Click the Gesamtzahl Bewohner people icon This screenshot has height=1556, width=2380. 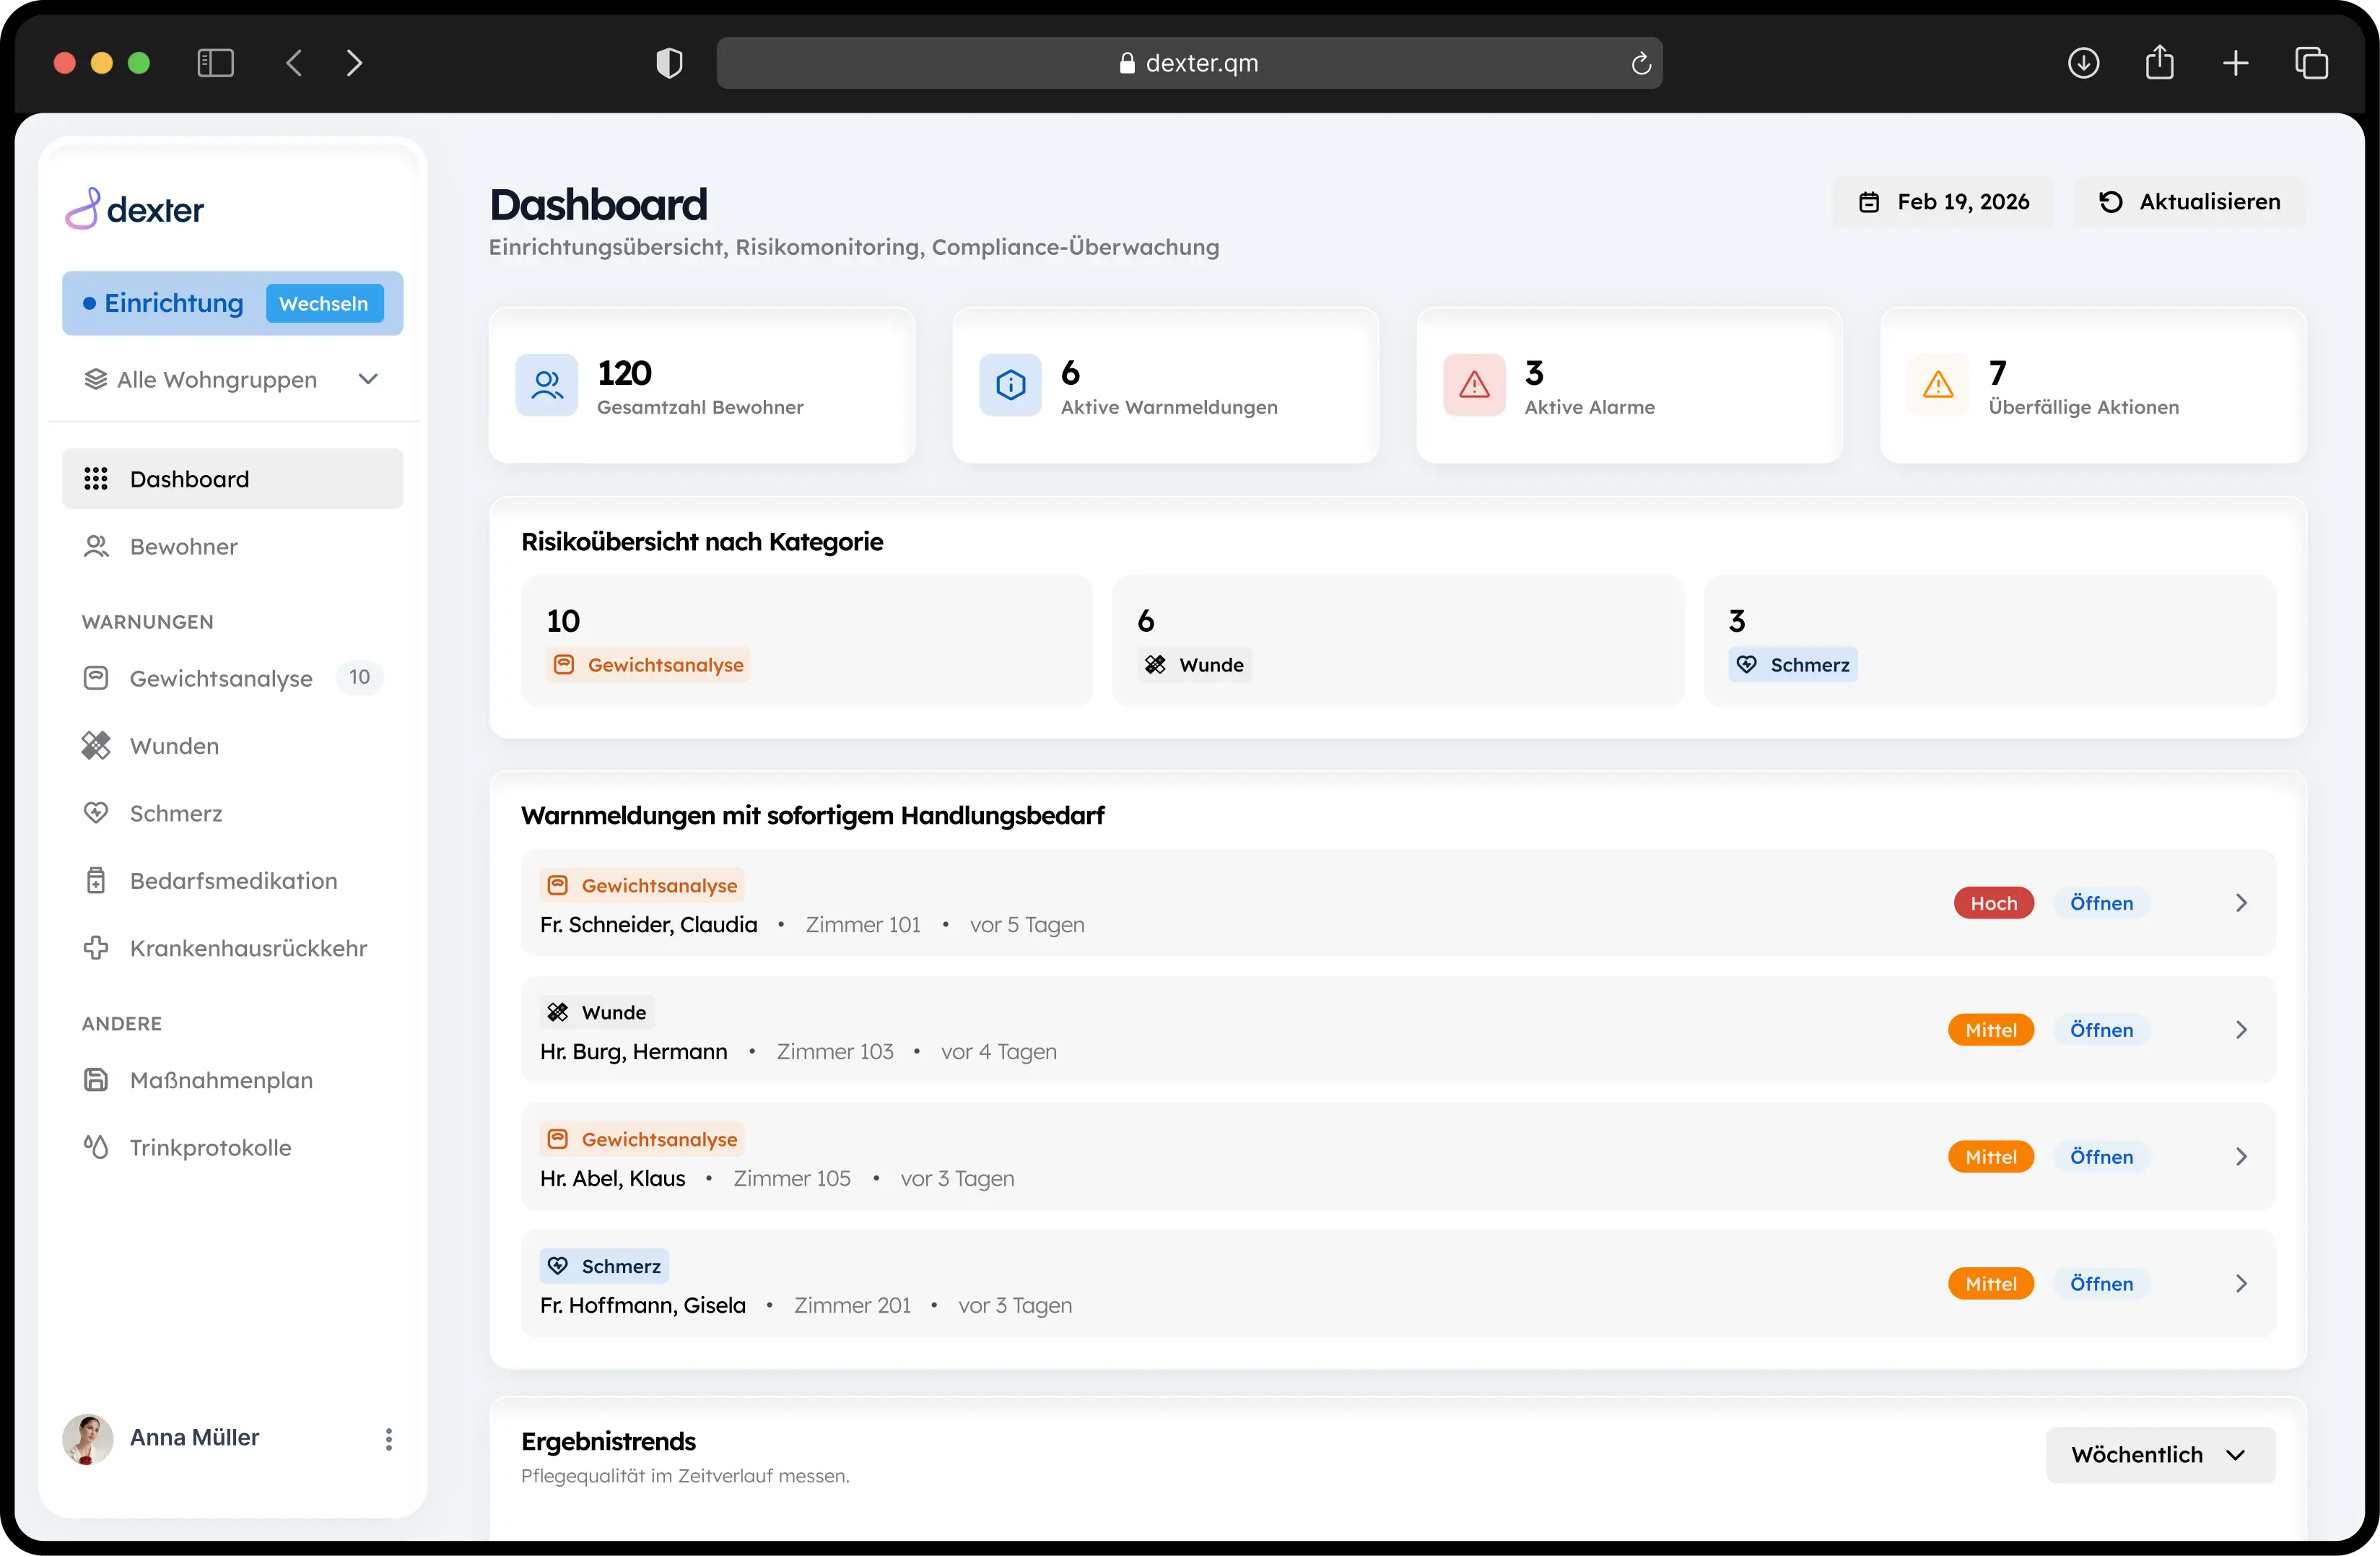point(547,385)
